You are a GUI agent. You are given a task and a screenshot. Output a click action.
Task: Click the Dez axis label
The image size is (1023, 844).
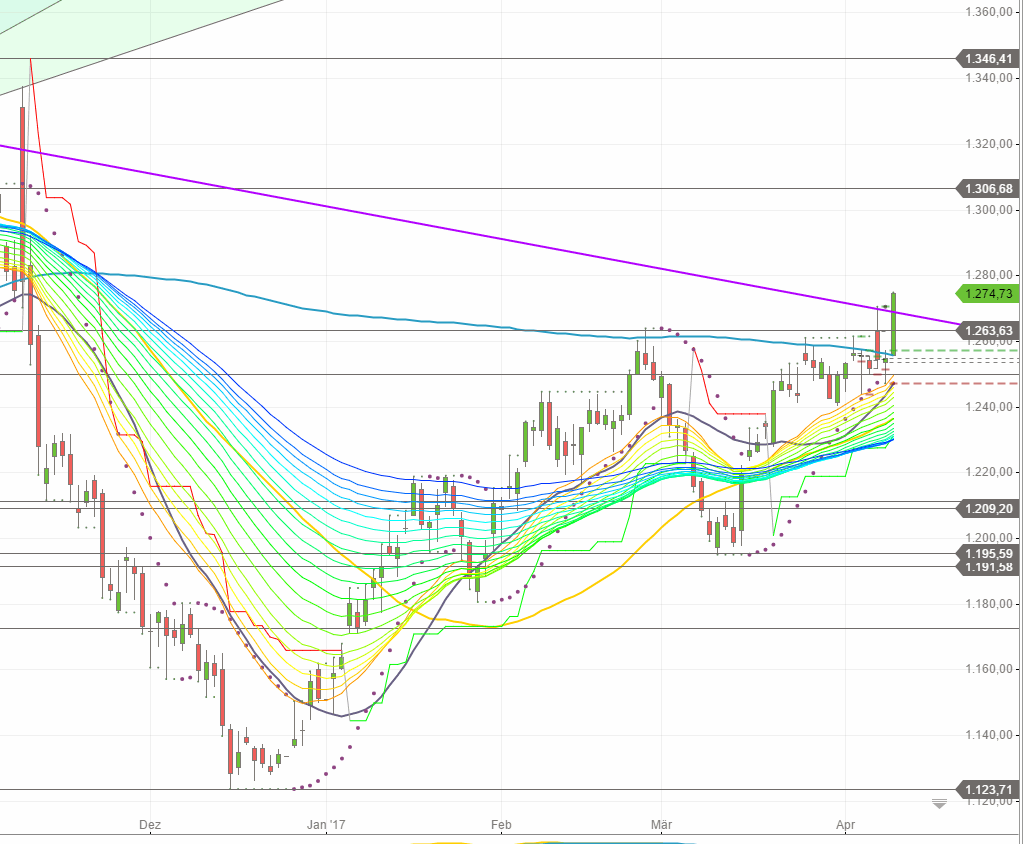coord(150,826)
